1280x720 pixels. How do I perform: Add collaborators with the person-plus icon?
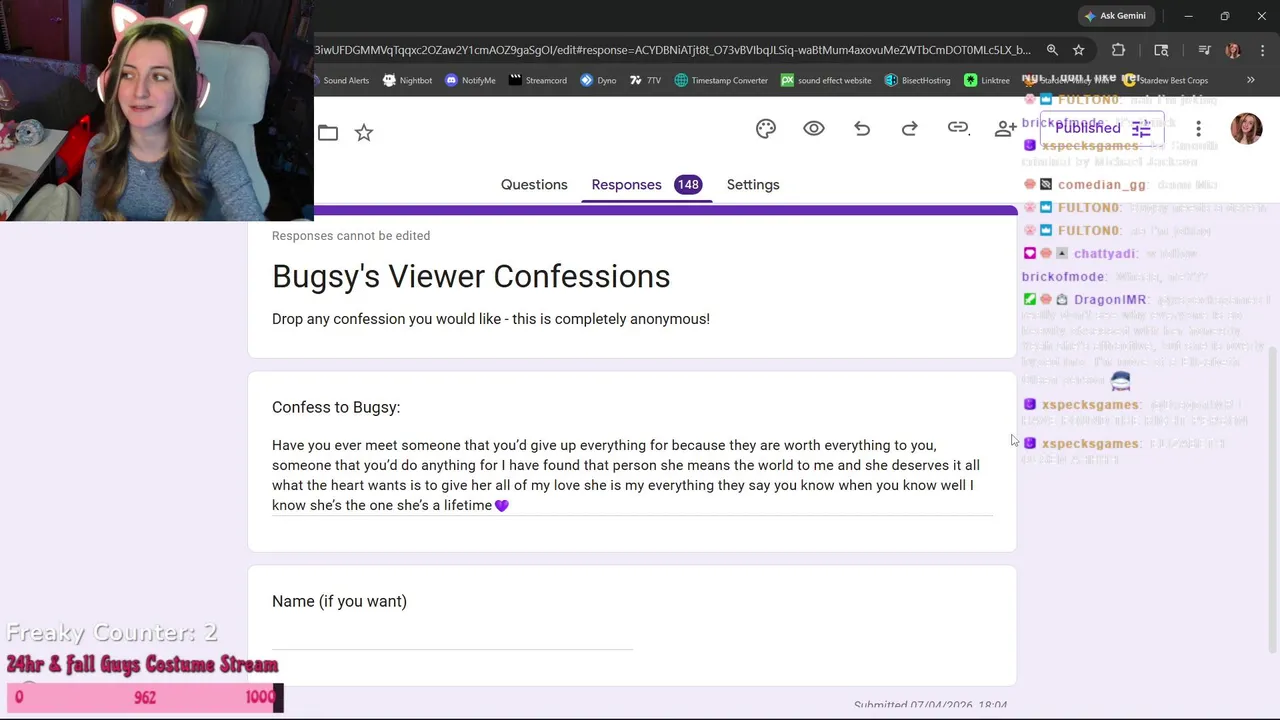pyautogui.click(x=1005, y=129)
